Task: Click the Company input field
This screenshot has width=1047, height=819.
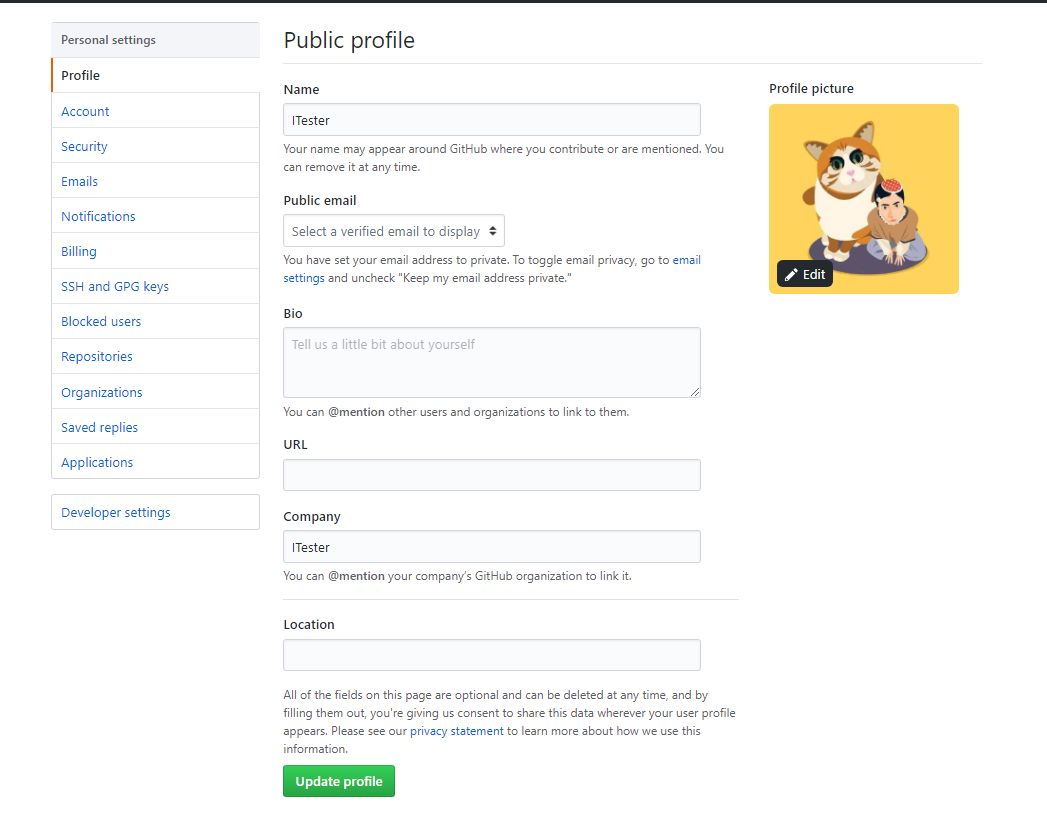Action: click(x=491, y=547)
